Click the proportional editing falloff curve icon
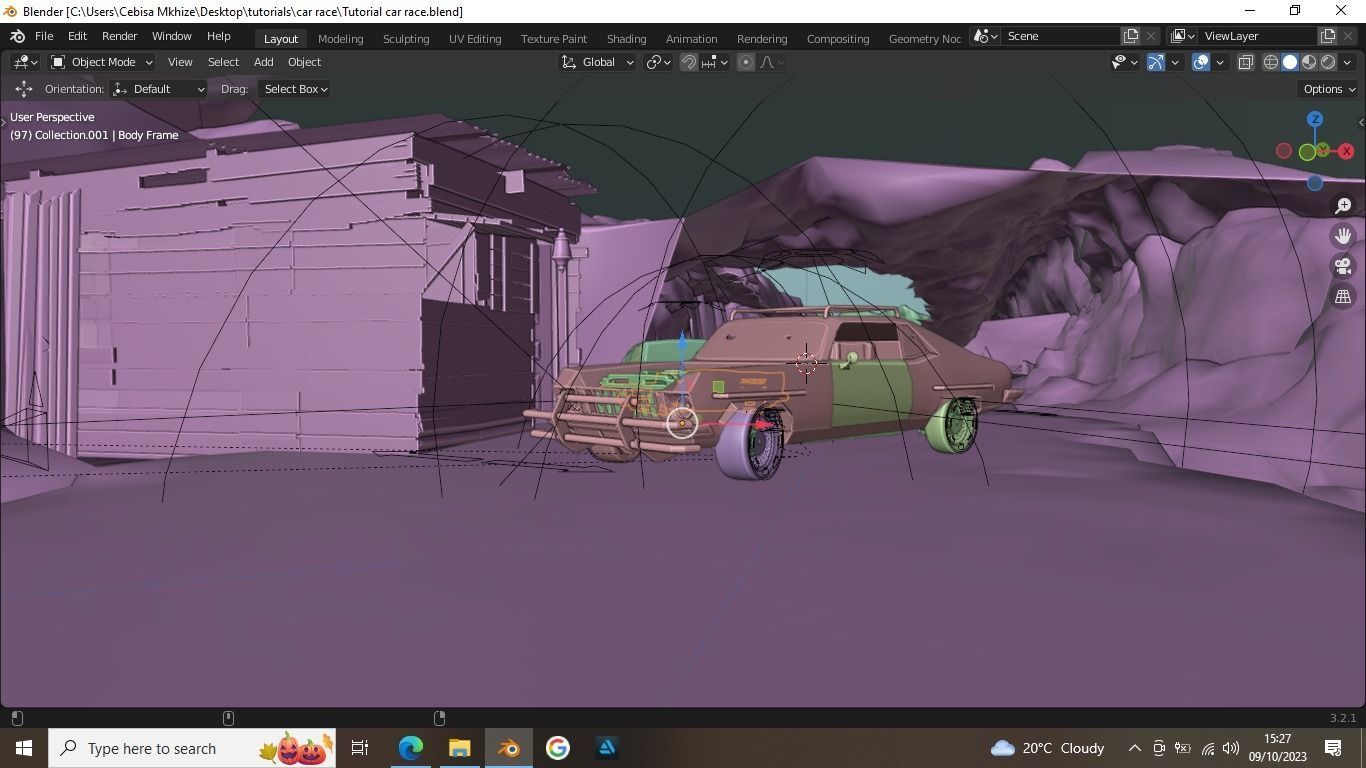 coord(772,62)
